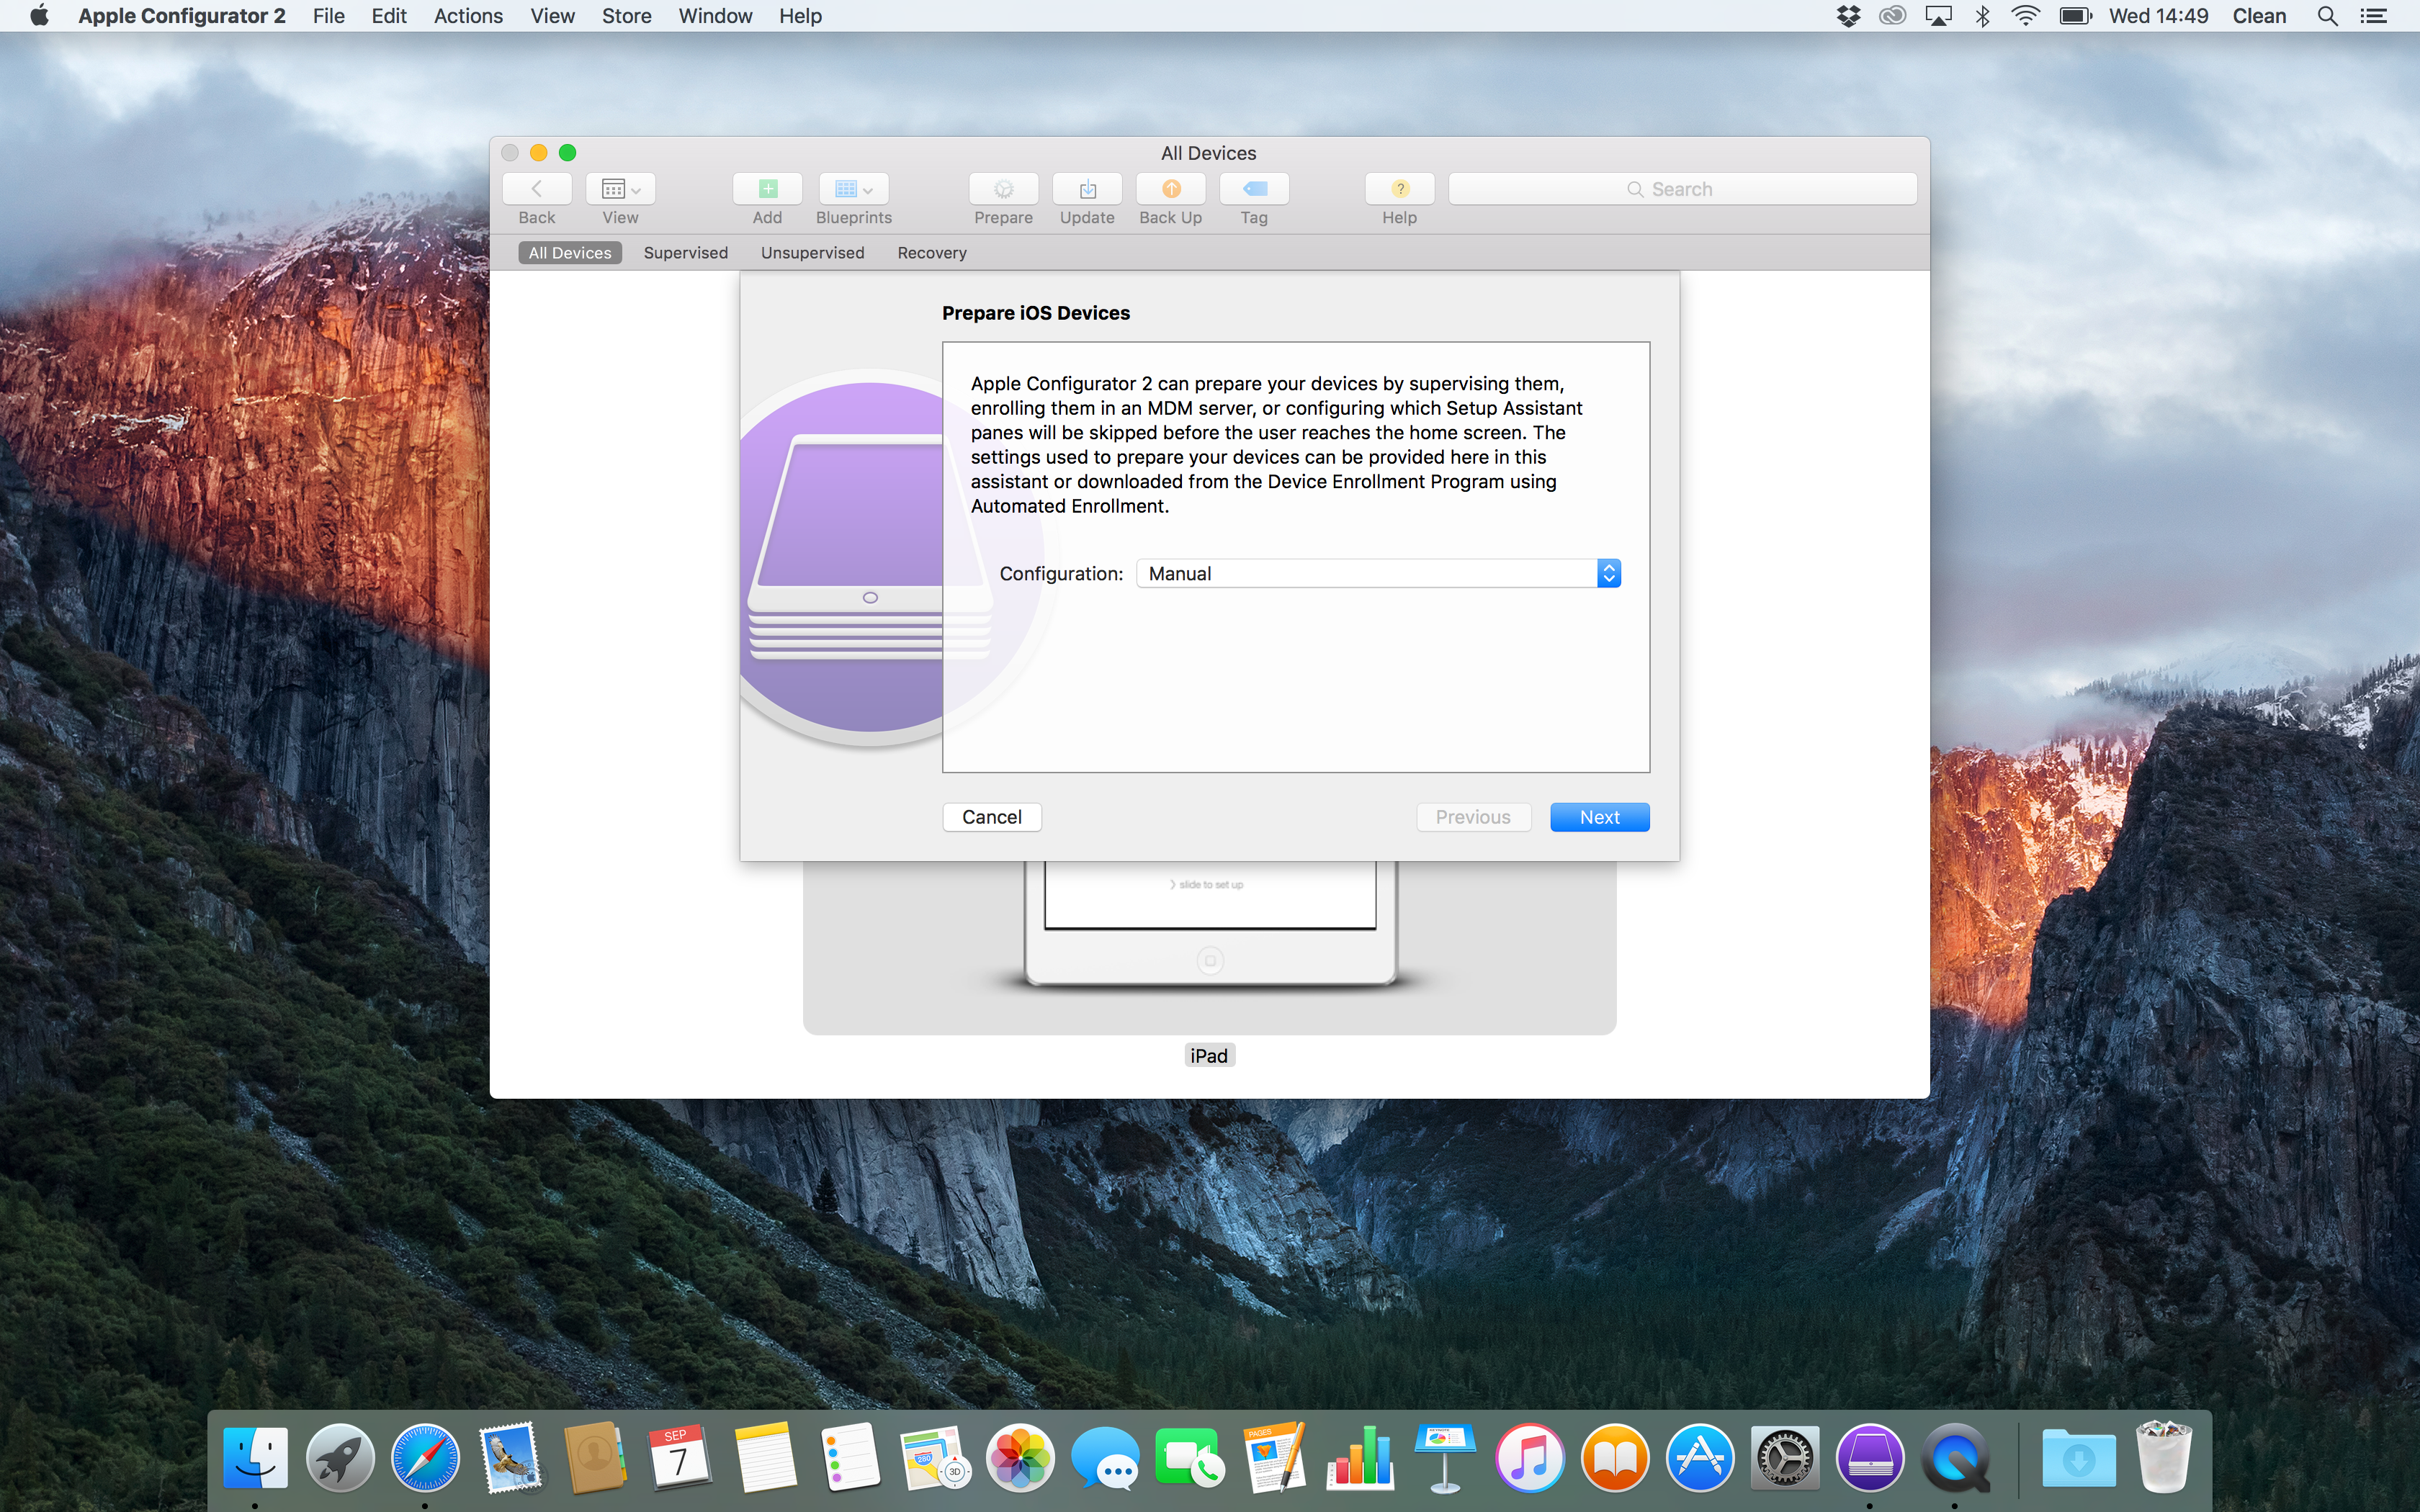Viewport: 2420px width, 1512px height.
Task: Open the Store menu in menu bar
Action: coord(626,16)
